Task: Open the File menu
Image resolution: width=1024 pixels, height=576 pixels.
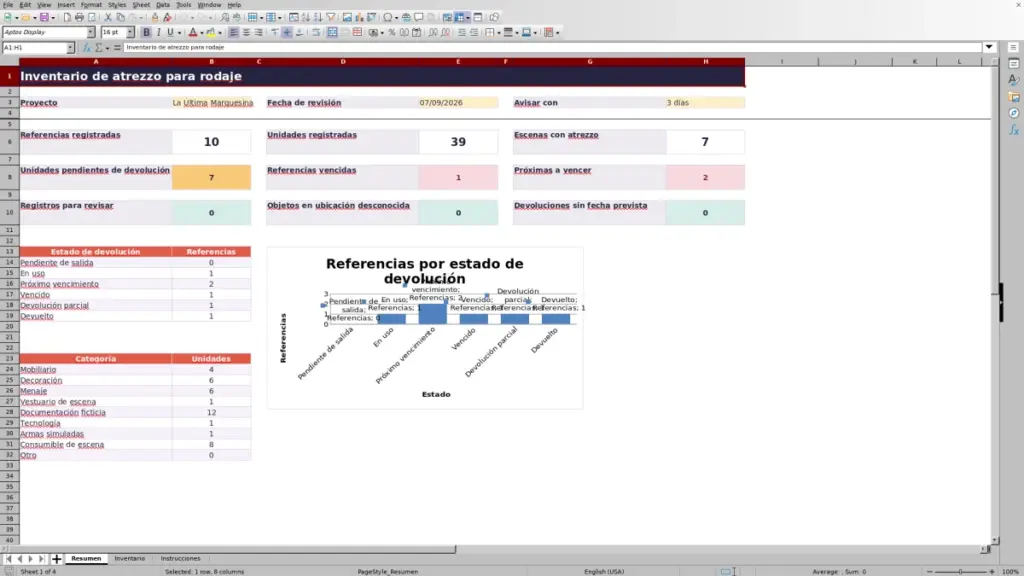Action: click(8, 5)
